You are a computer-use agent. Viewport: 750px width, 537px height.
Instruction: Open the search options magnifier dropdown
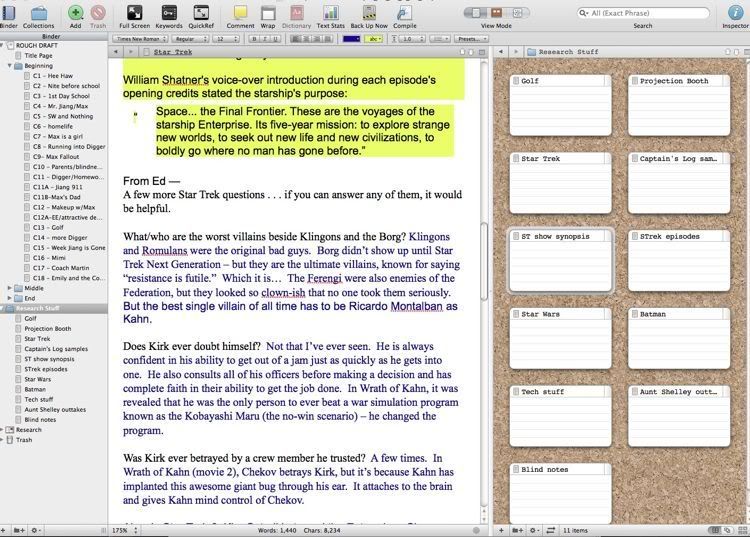click(x=584, y=13)
